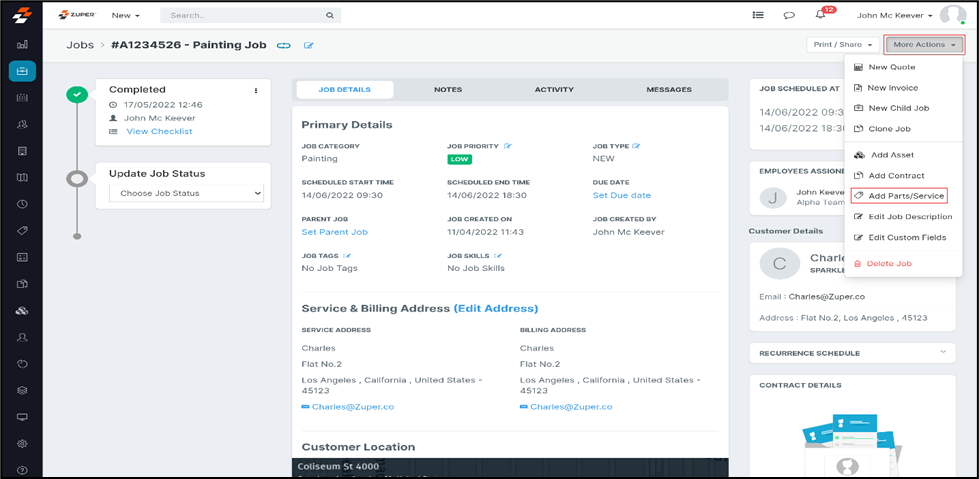
Task: Switch to the Activity tab
Action: click(554, 90)
